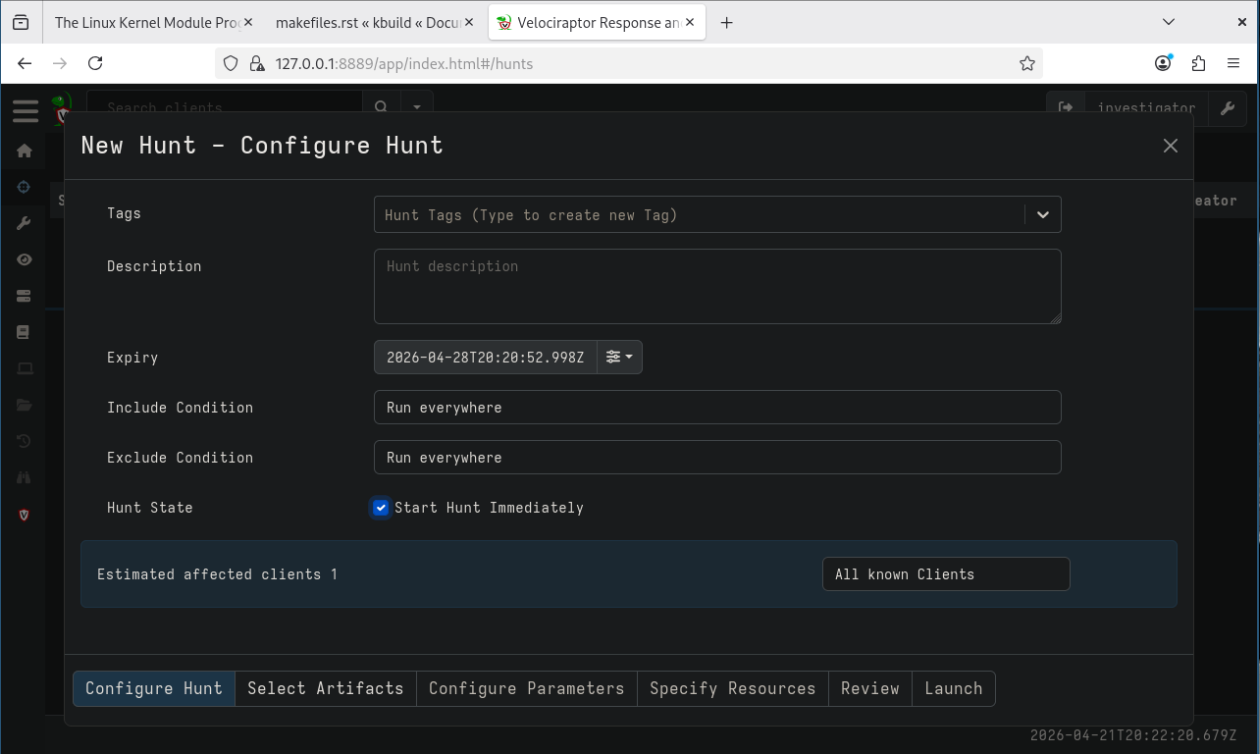Switch to Configure Hunt step
Screen dimensions: 1260x754
(154, 688)
